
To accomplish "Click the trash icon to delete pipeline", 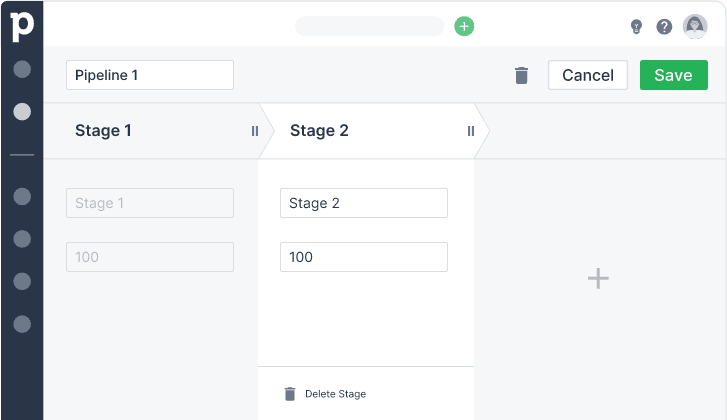I will click(521, 76).
